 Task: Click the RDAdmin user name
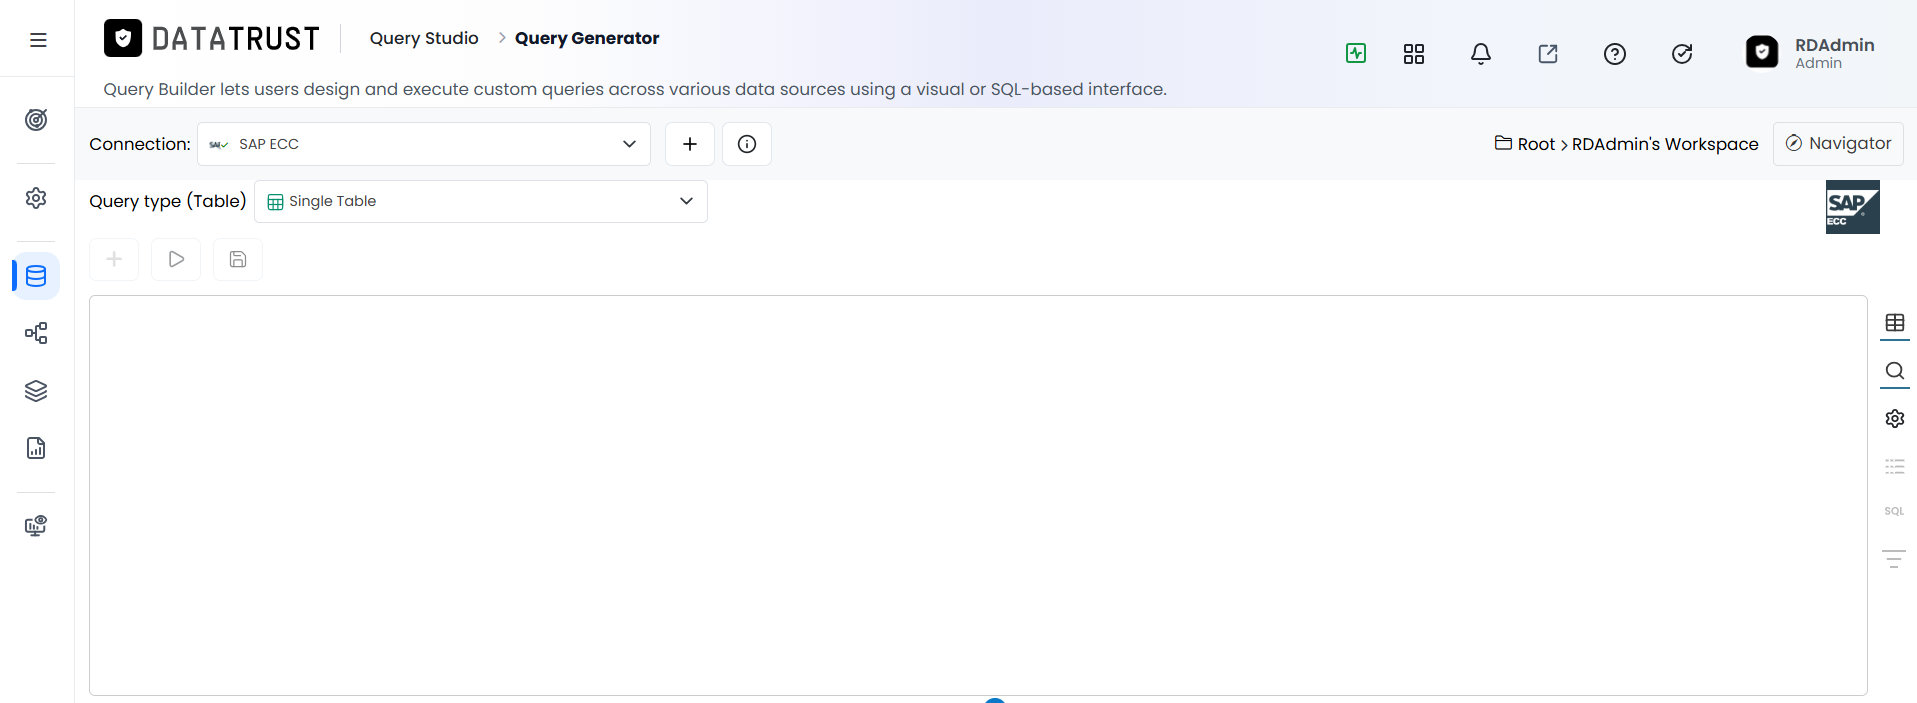pos(1834,45)
